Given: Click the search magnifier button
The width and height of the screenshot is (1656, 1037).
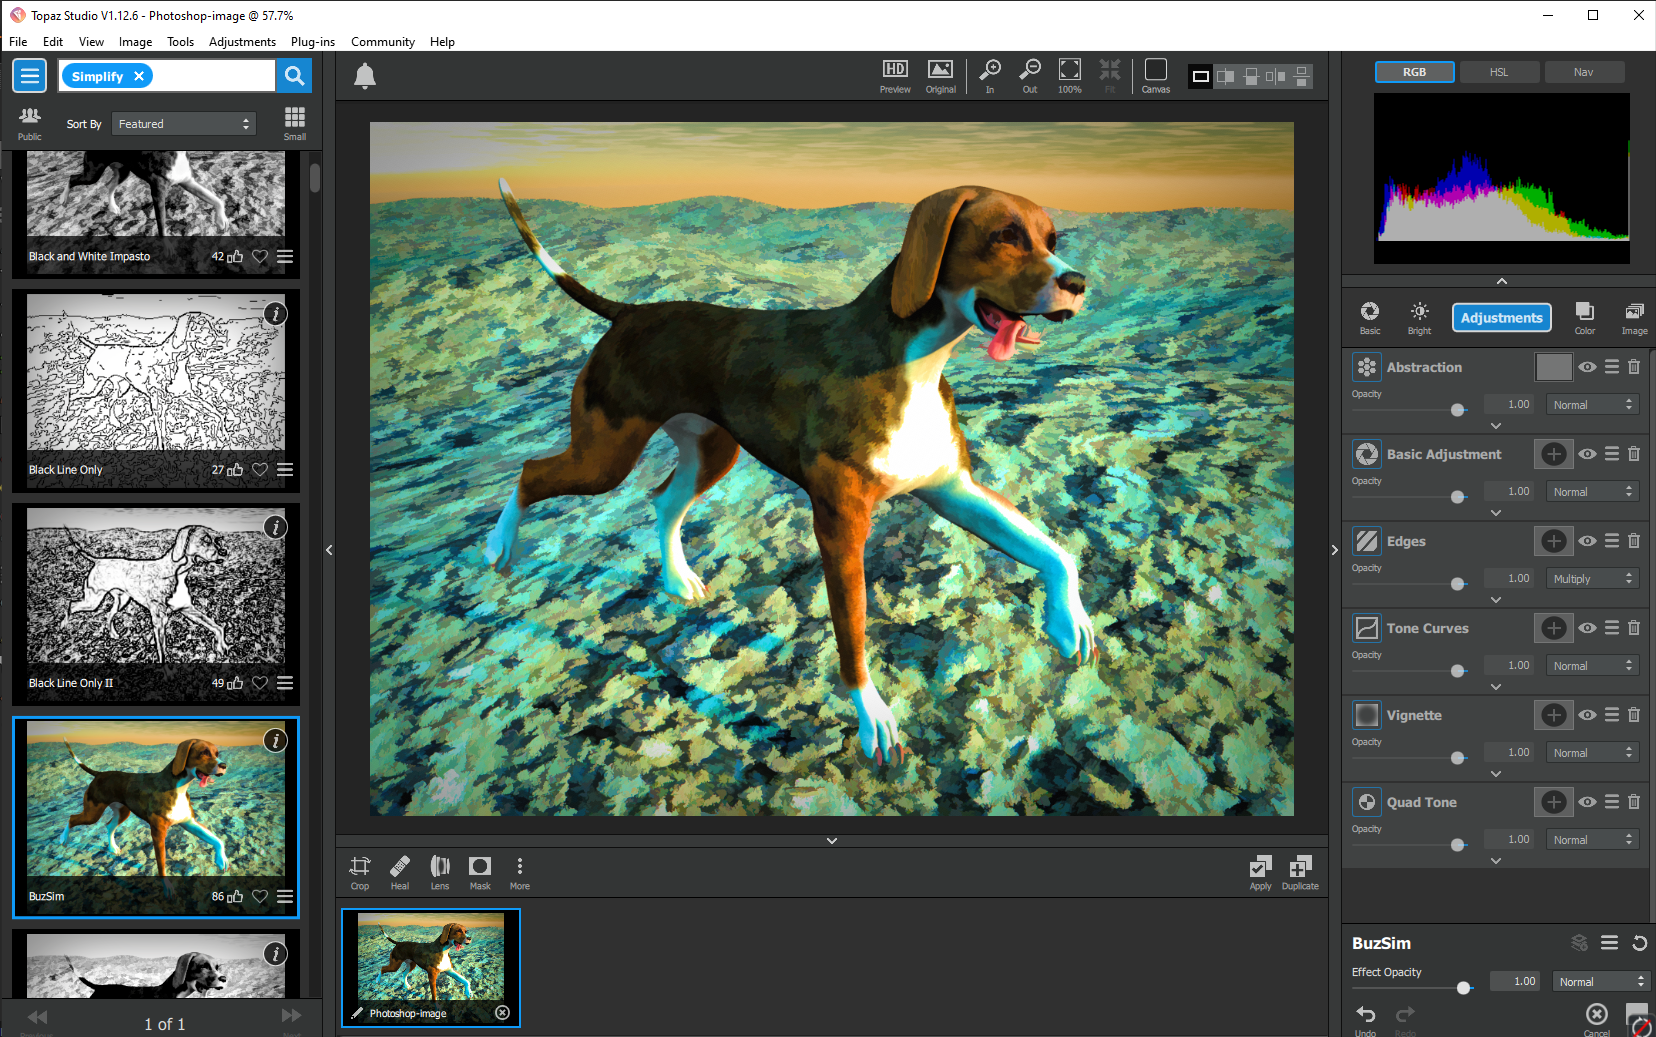Looking at the screenshot, I should 294,76.
